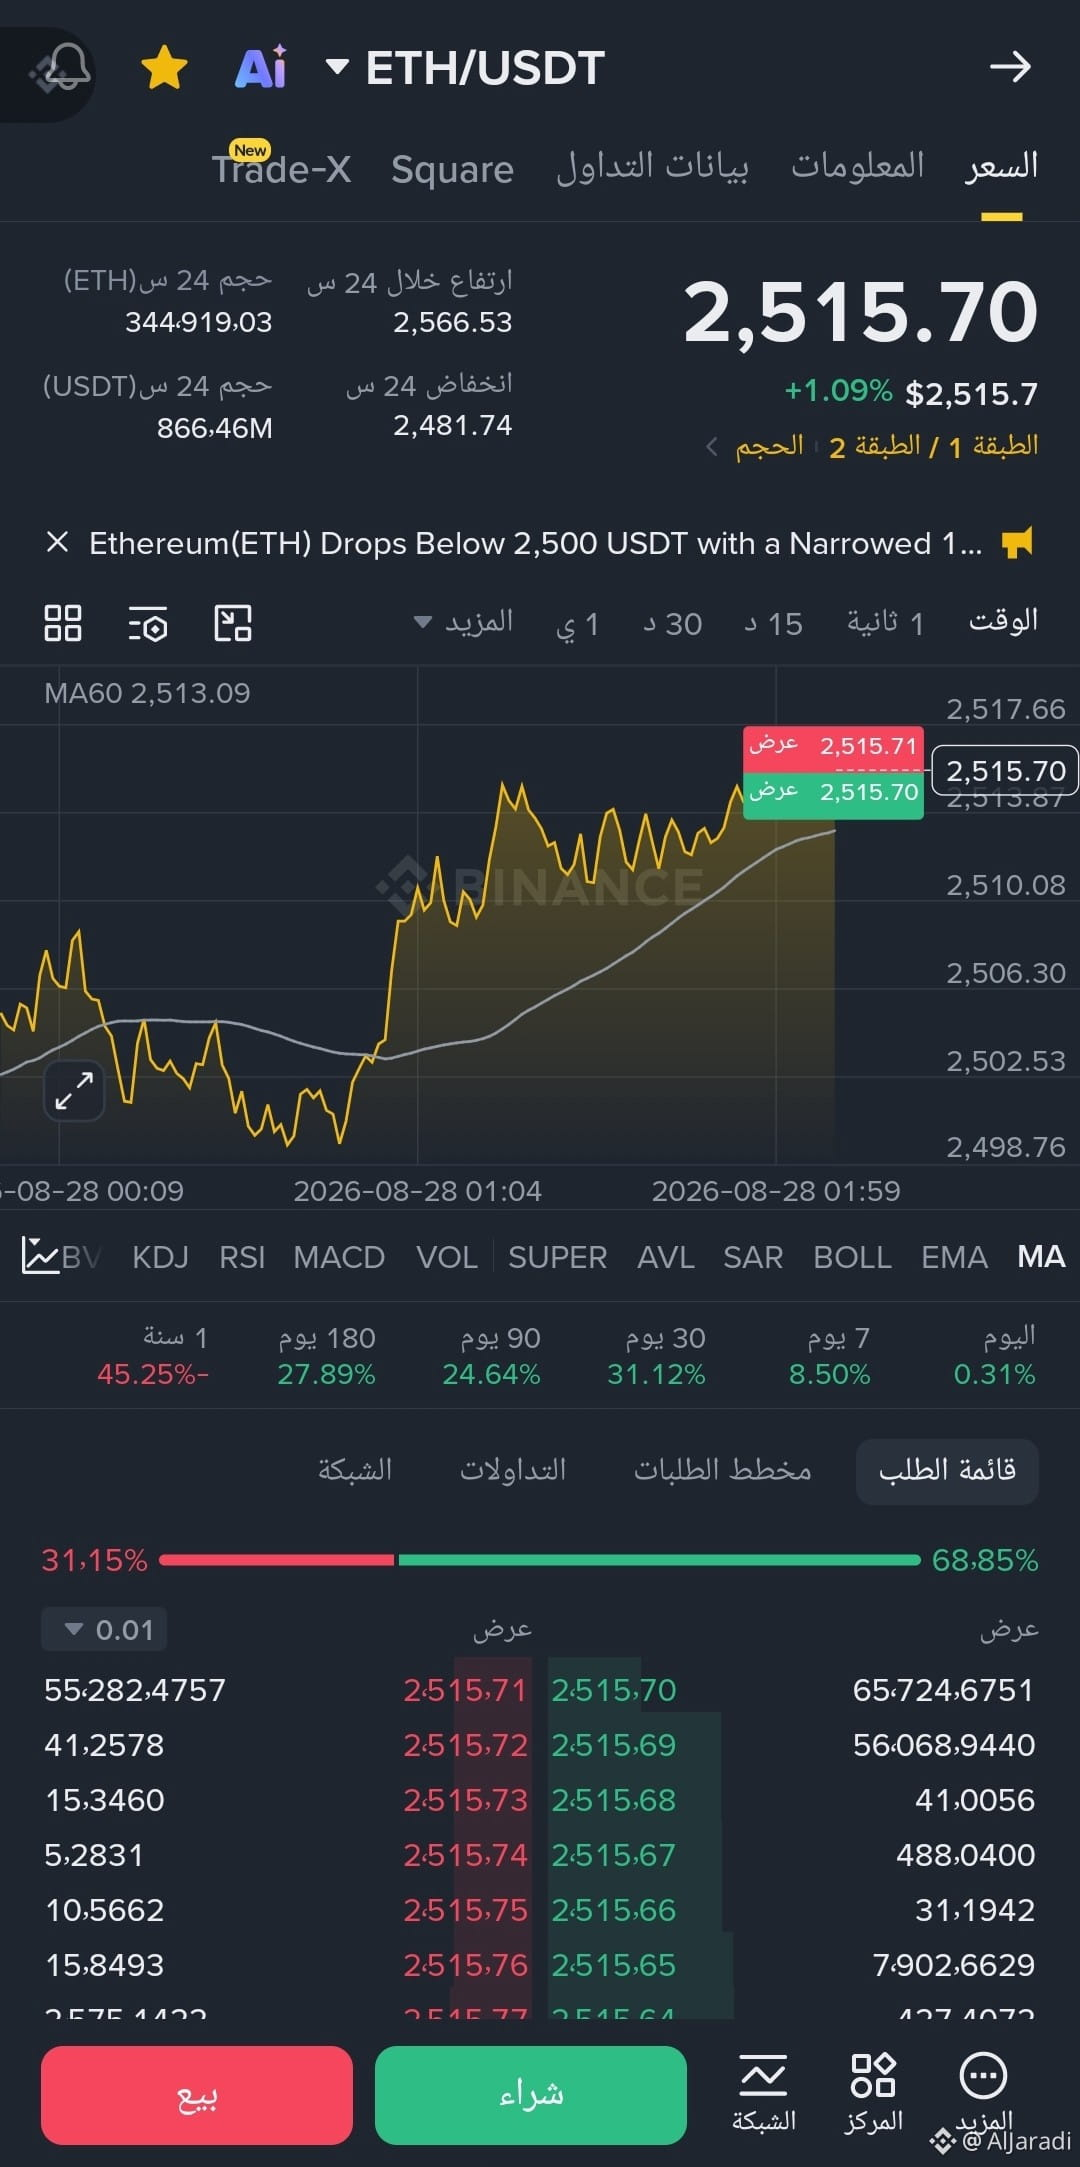Viewport: 1080px width, 2167px height.
Task: Enable the KDJ indicator
Action: (x=160, y=1257)
